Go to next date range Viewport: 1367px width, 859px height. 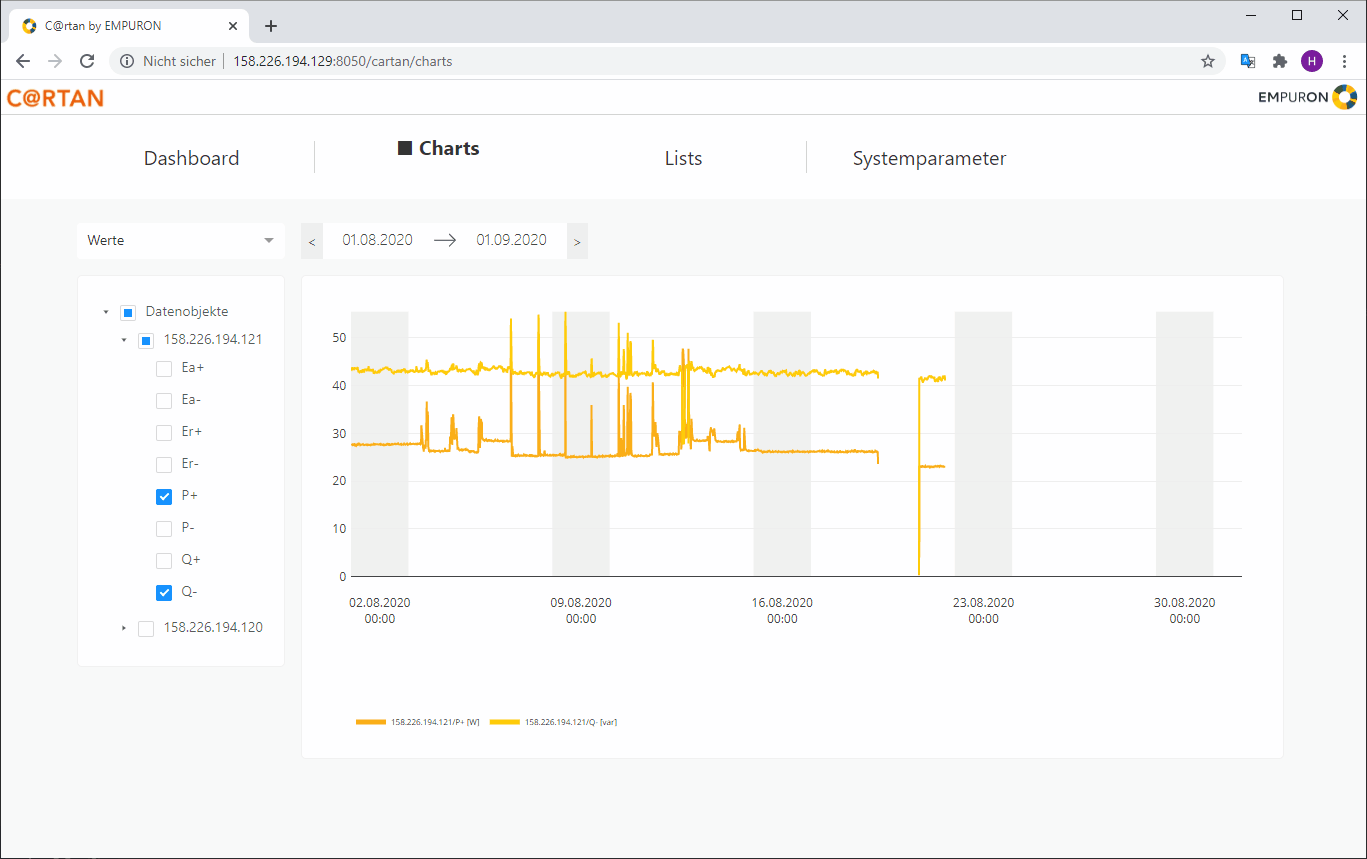[x=577, y=241]
